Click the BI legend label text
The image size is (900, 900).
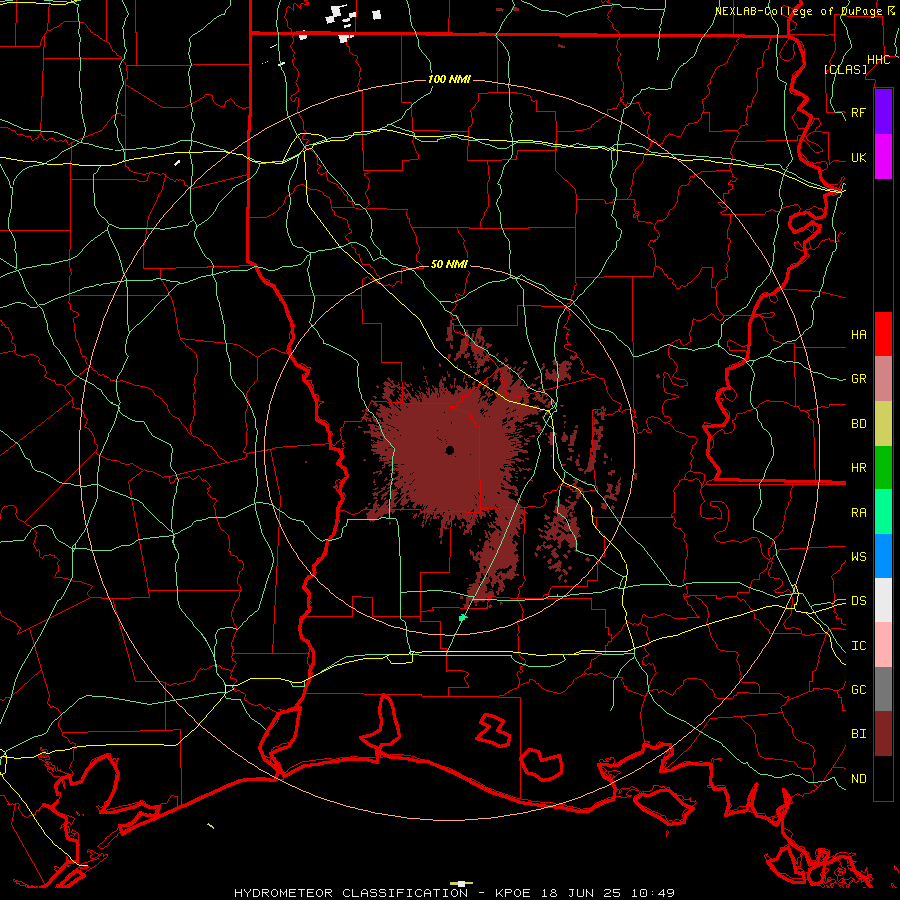(858, 734)
